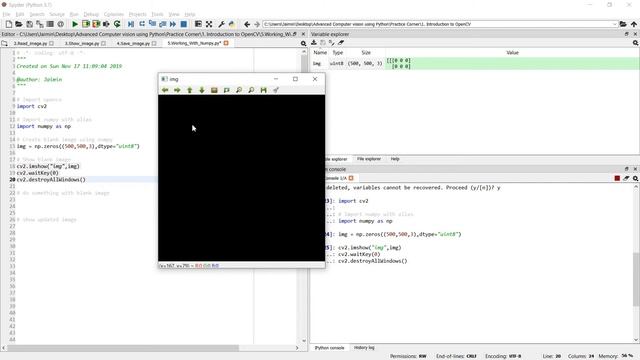The height and width of the screenshot is (360, 640).
Task: Click the back arrow beside working directory
Action: coord(247,24)
